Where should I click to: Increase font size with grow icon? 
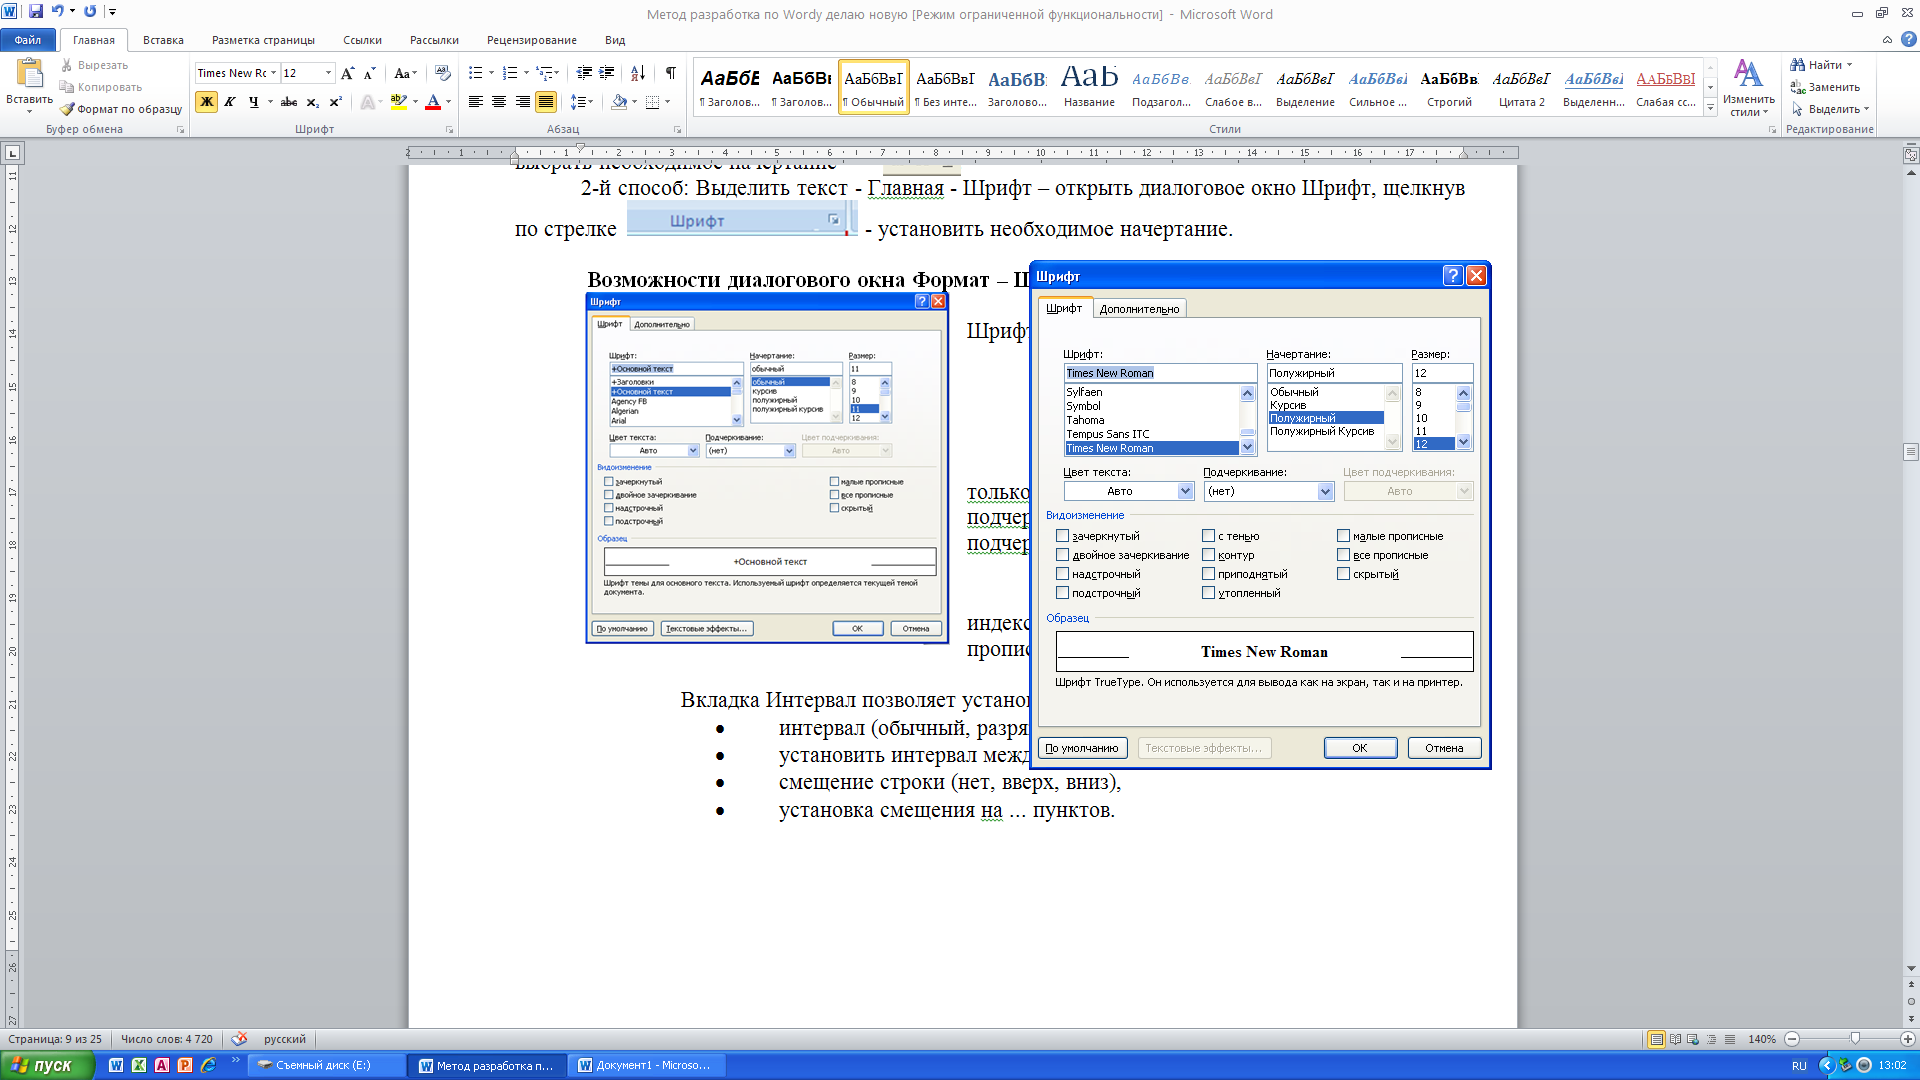tap(347, 73)
